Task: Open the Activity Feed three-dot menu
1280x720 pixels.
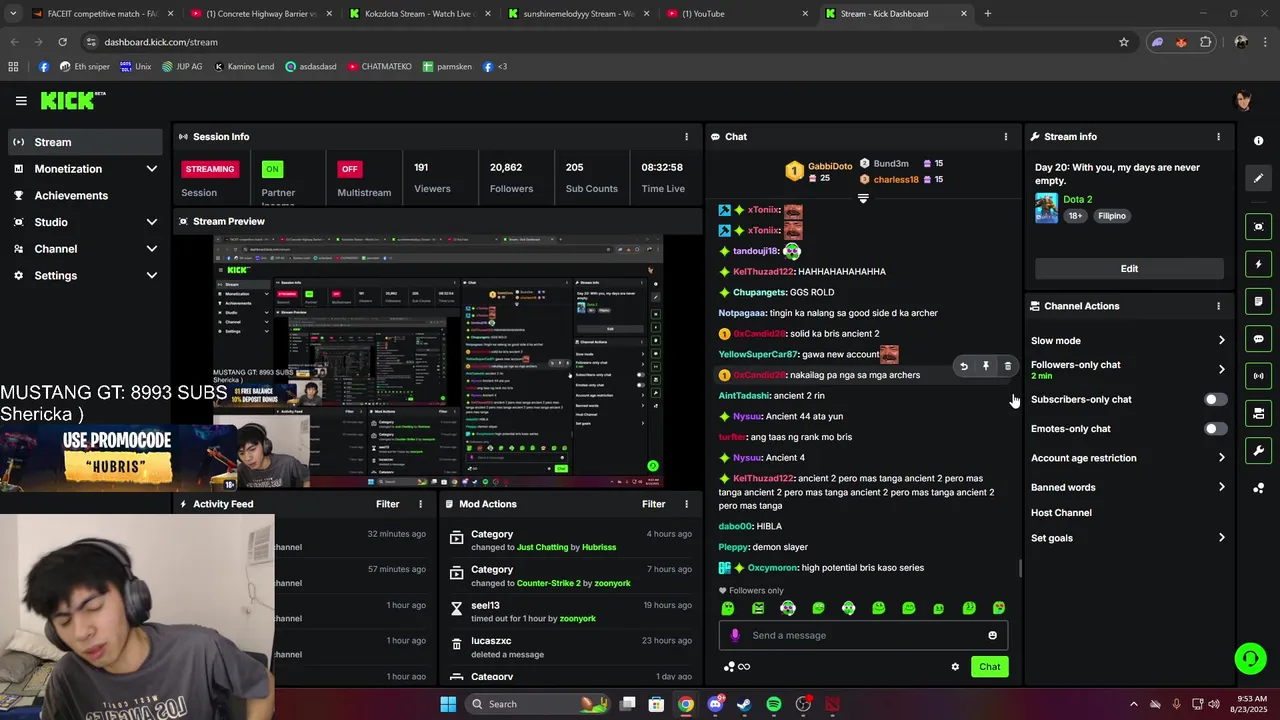Action: [x=420, y=504]
